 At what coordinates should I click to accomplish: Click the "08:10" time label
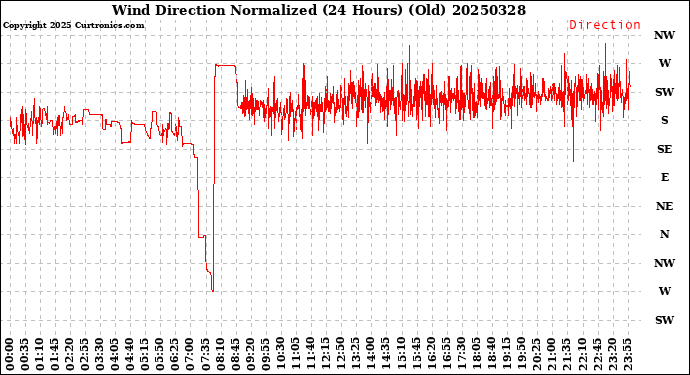point(220,354)
